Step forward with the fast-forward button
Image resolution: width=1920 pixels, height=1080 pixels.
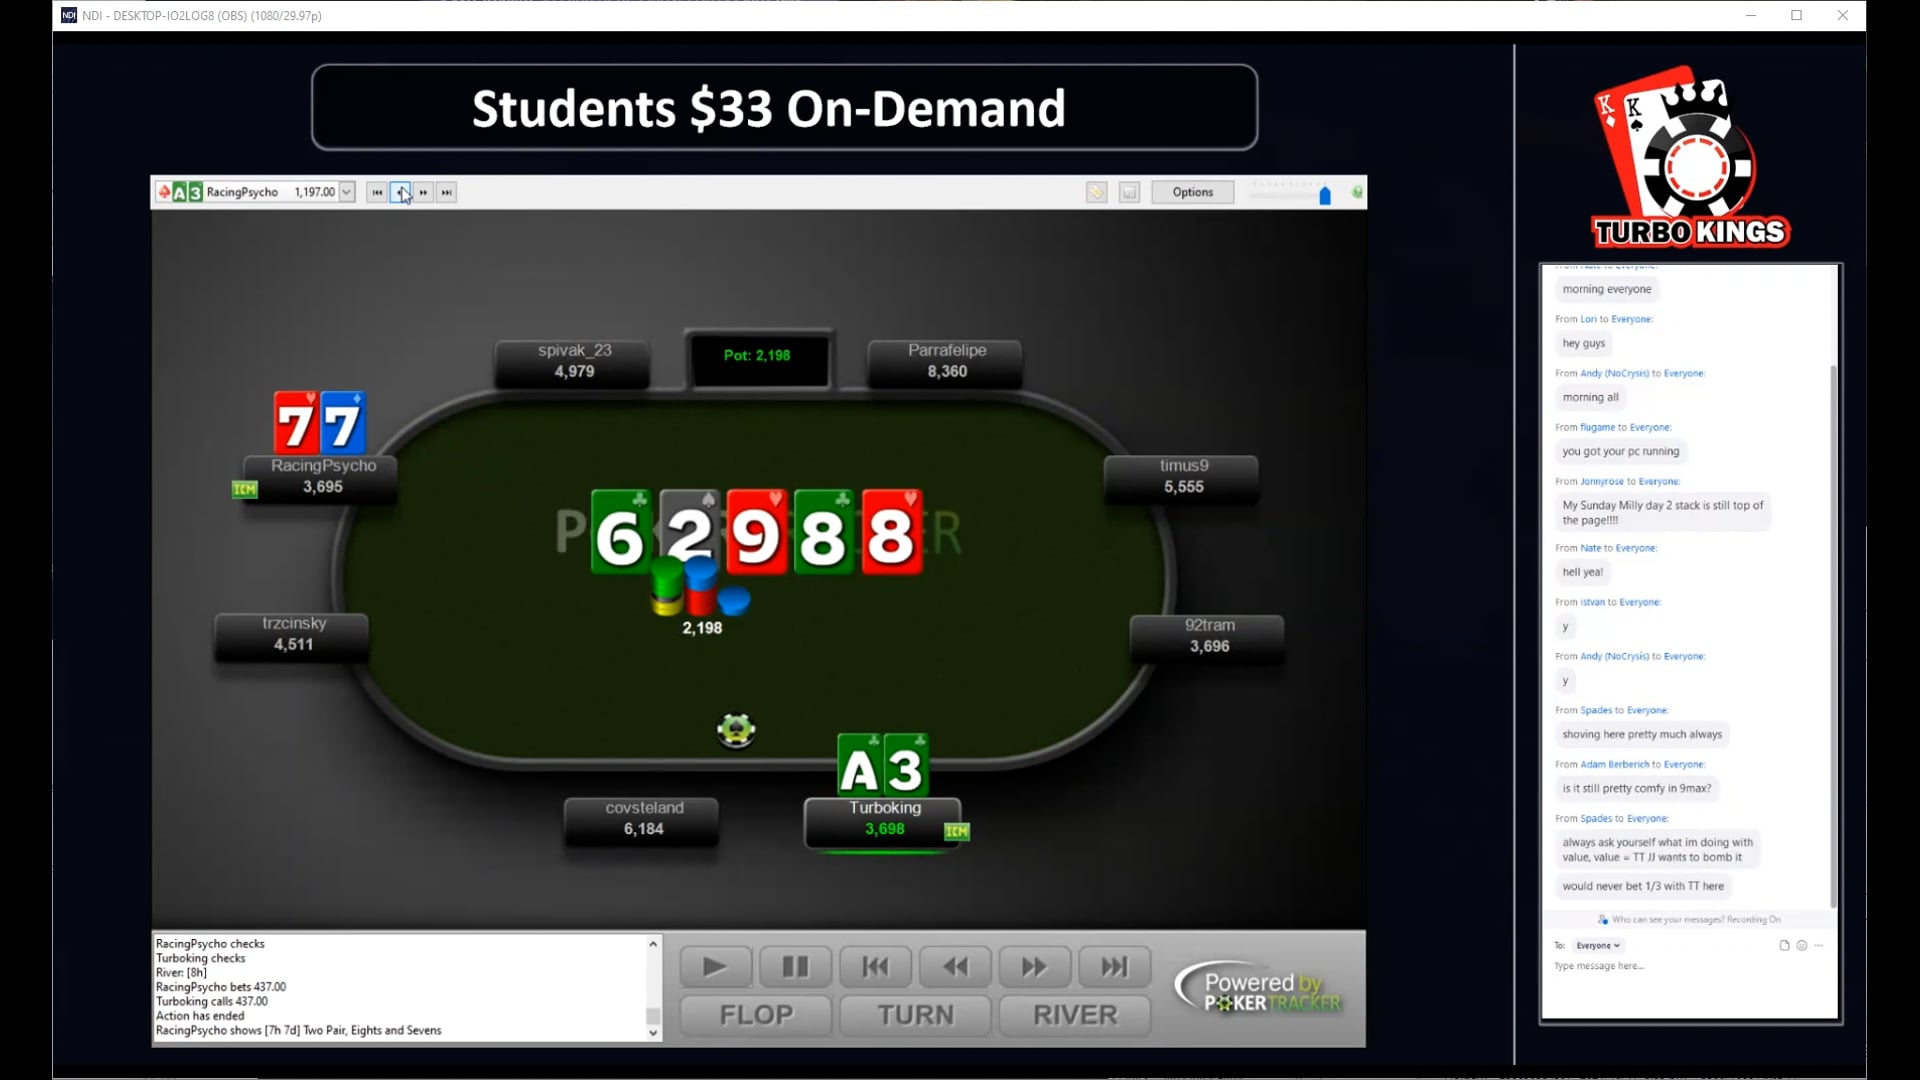pyautogui.click(x=1035, y=967)
